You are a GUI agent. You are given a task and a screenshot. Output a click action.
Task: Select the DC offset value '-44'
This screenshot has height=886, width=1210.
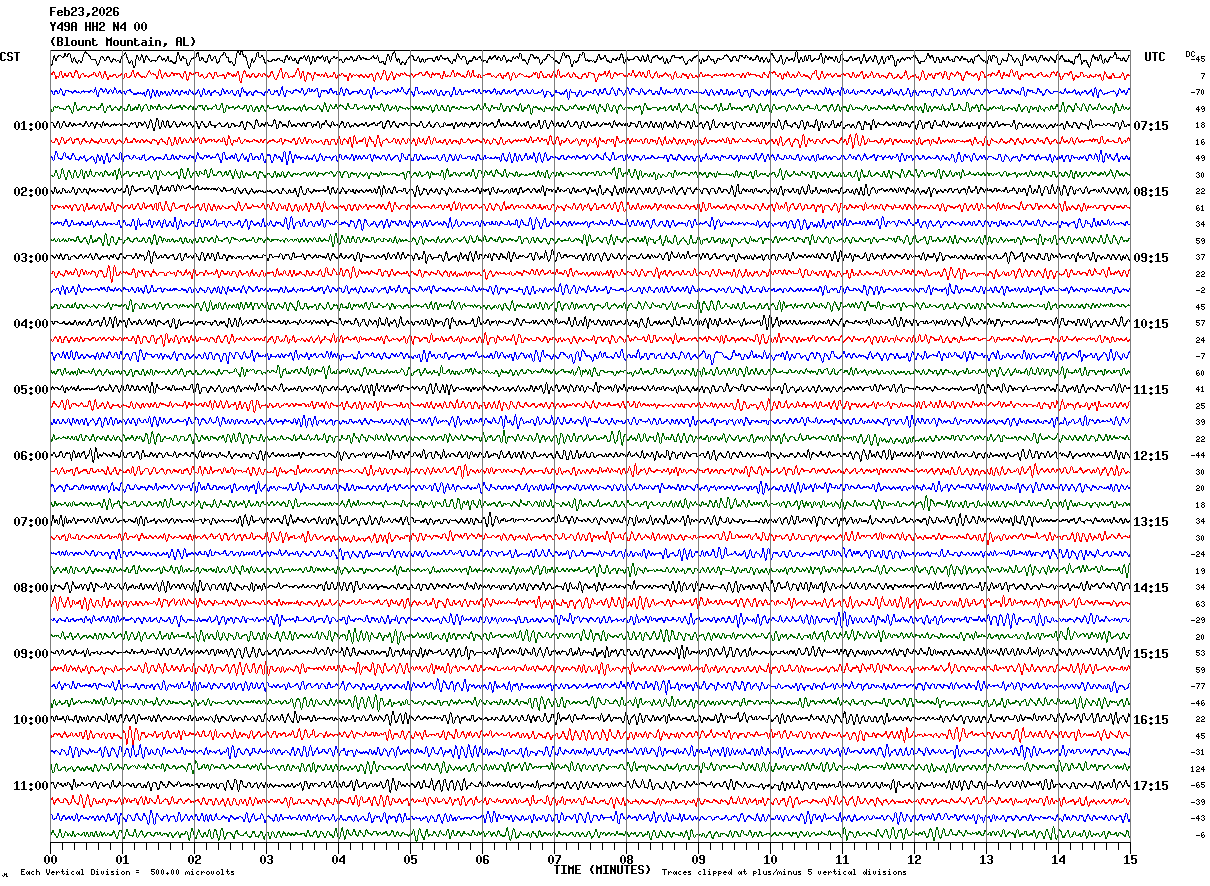point(1197,455)
